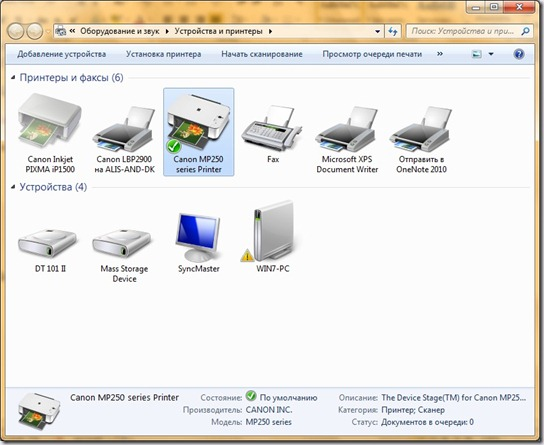Click the Оборудование и звук breadcrumb
The image size is (544, 445).
[x=120, y=31]
